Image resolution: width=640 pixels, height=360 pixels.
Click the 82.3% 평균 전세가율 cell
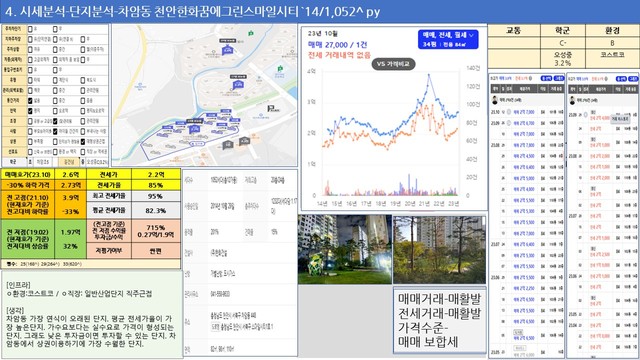[156, 210]
